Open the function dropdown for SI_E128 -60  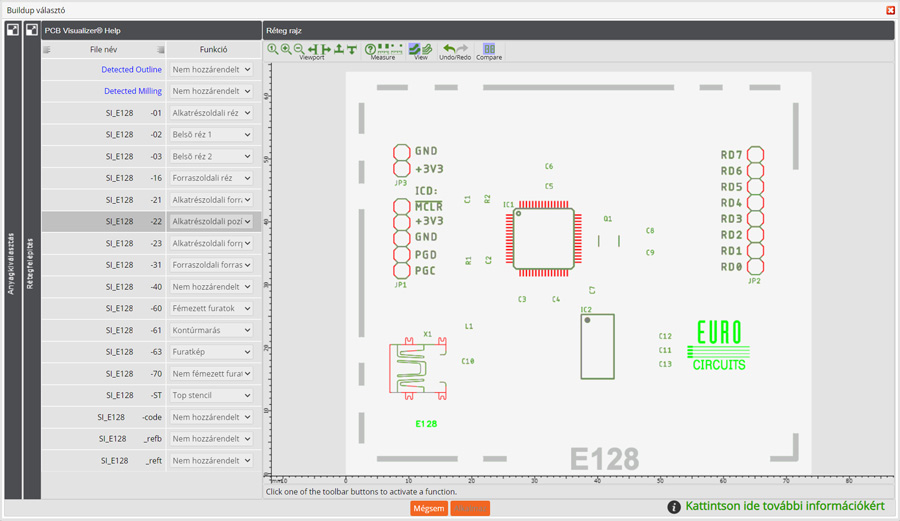[211, 309]
